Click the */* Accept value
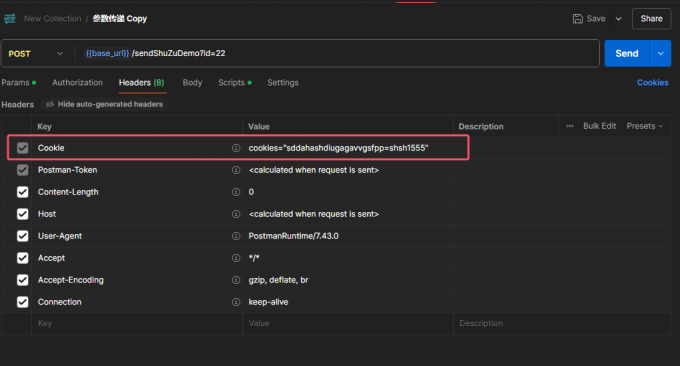The image size is (680, 366). point(254,258)
